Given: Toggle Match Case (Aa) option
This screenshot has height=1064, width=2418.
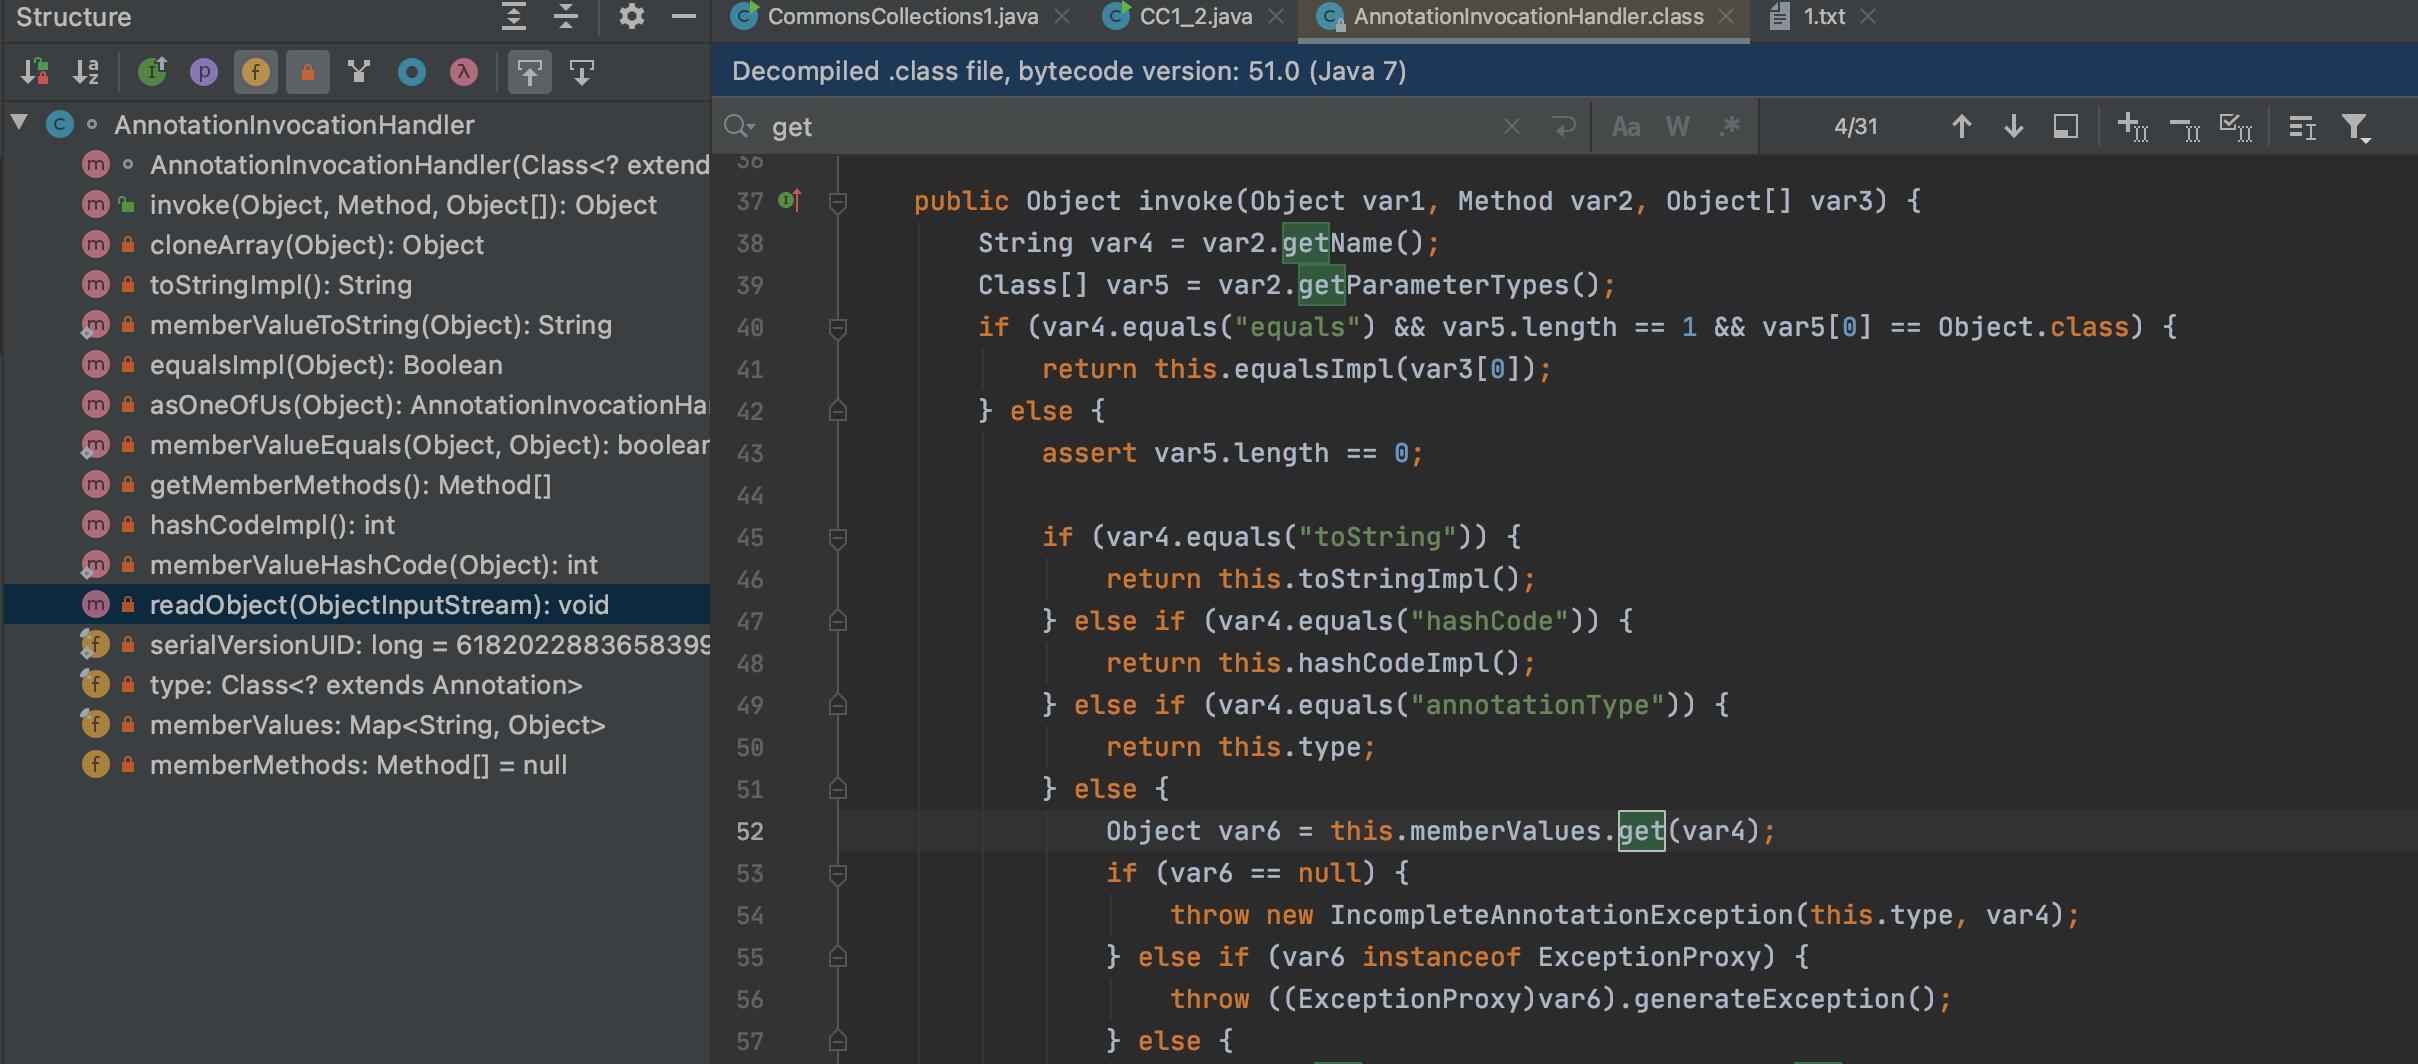Looking at the screenshot, I should pyautogui.click(x=1626, y=127).
